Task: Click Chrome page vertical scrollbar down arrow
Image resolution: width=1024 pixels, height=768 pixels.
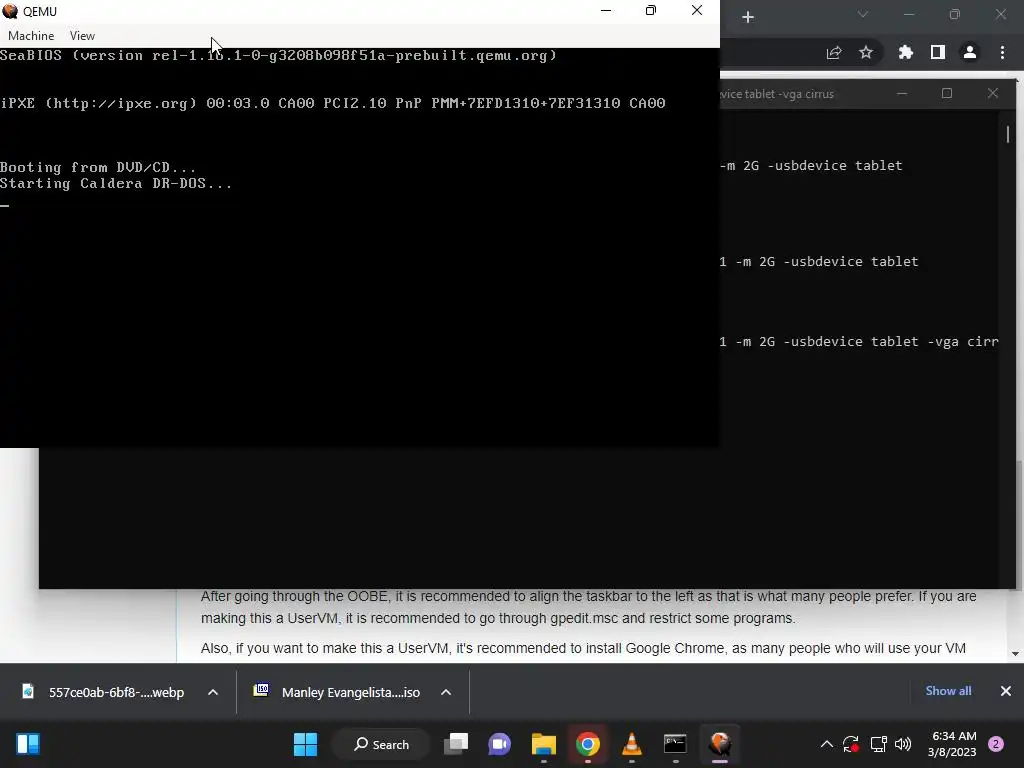Action: 1015,654
